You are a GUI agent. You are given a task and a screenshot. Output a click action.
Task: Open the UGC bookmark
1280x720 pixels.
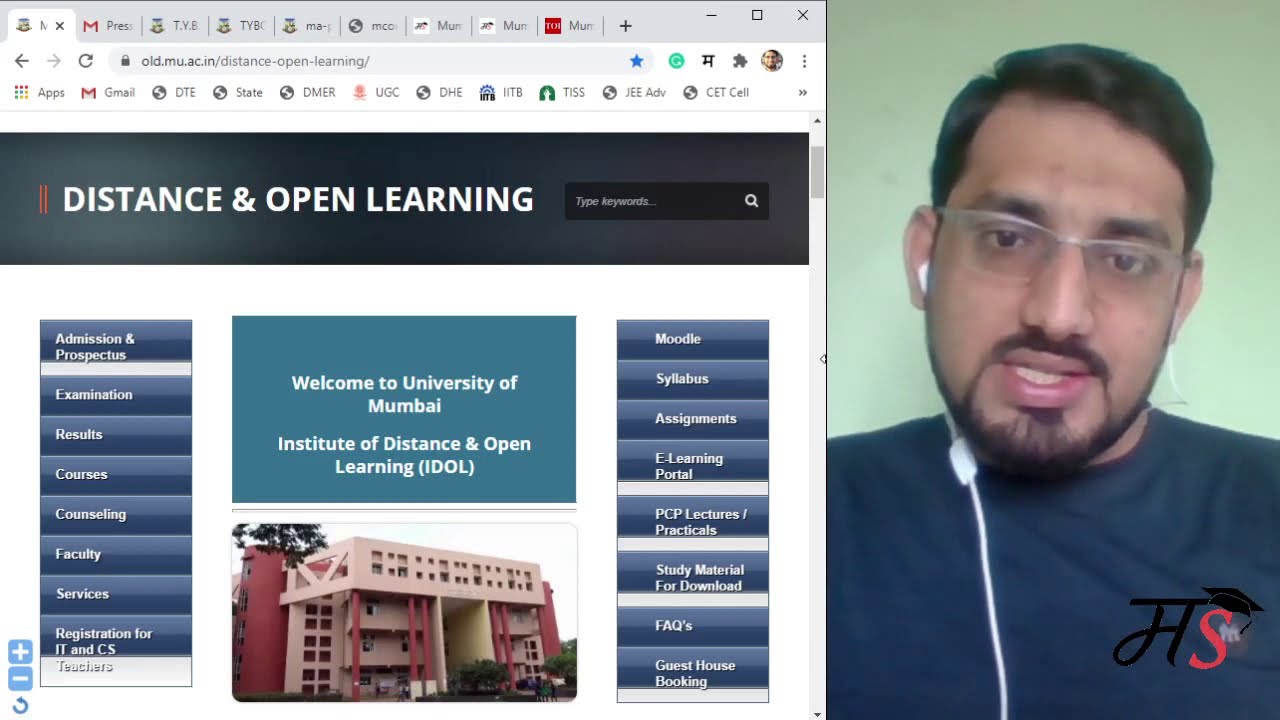coord(376,92)
